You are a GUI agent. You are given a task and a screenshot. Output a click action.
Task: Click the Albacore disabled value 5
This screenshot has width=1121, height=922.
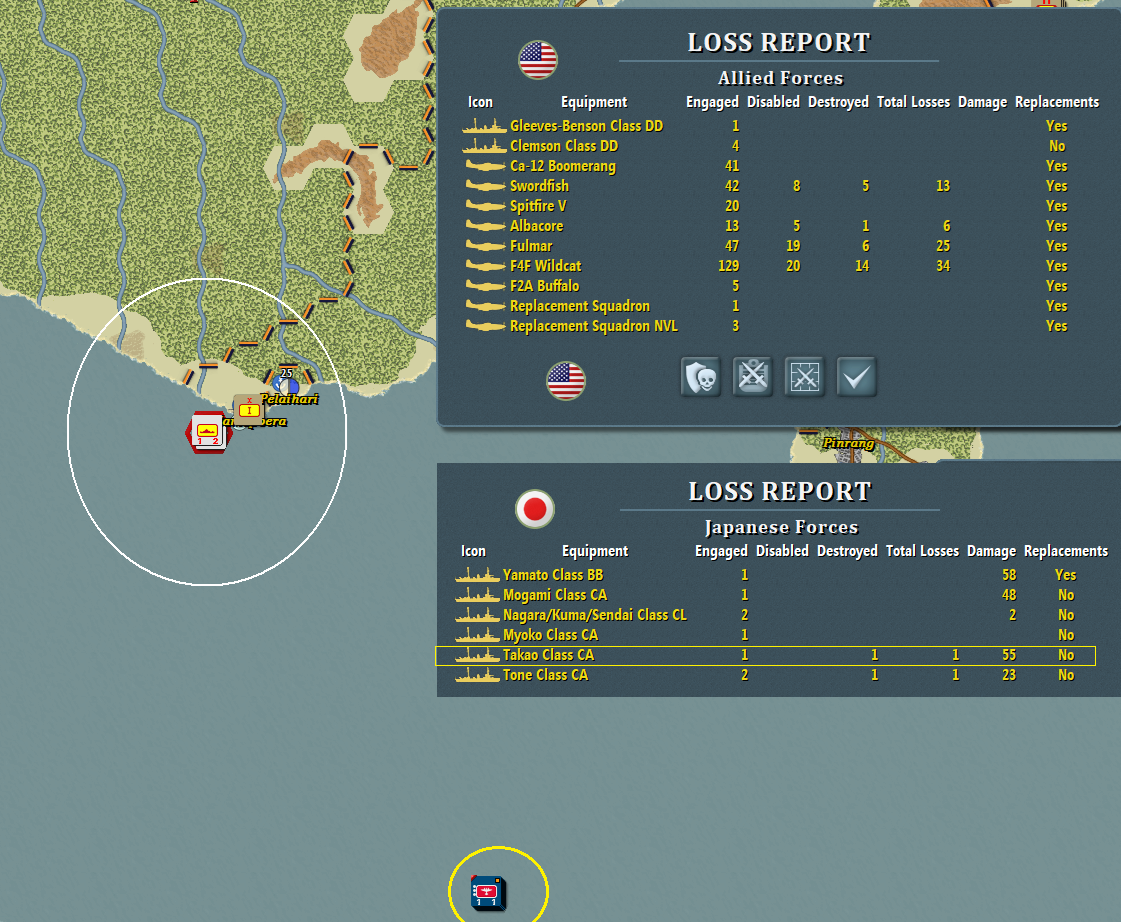click(x=796, y=227)
